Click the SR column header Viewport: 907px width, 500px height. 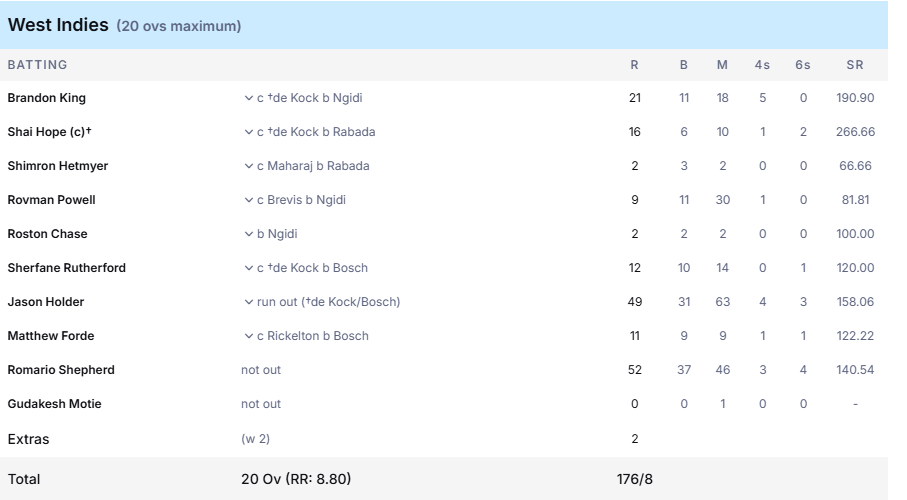pyautogui.click(x=854, y=65)
